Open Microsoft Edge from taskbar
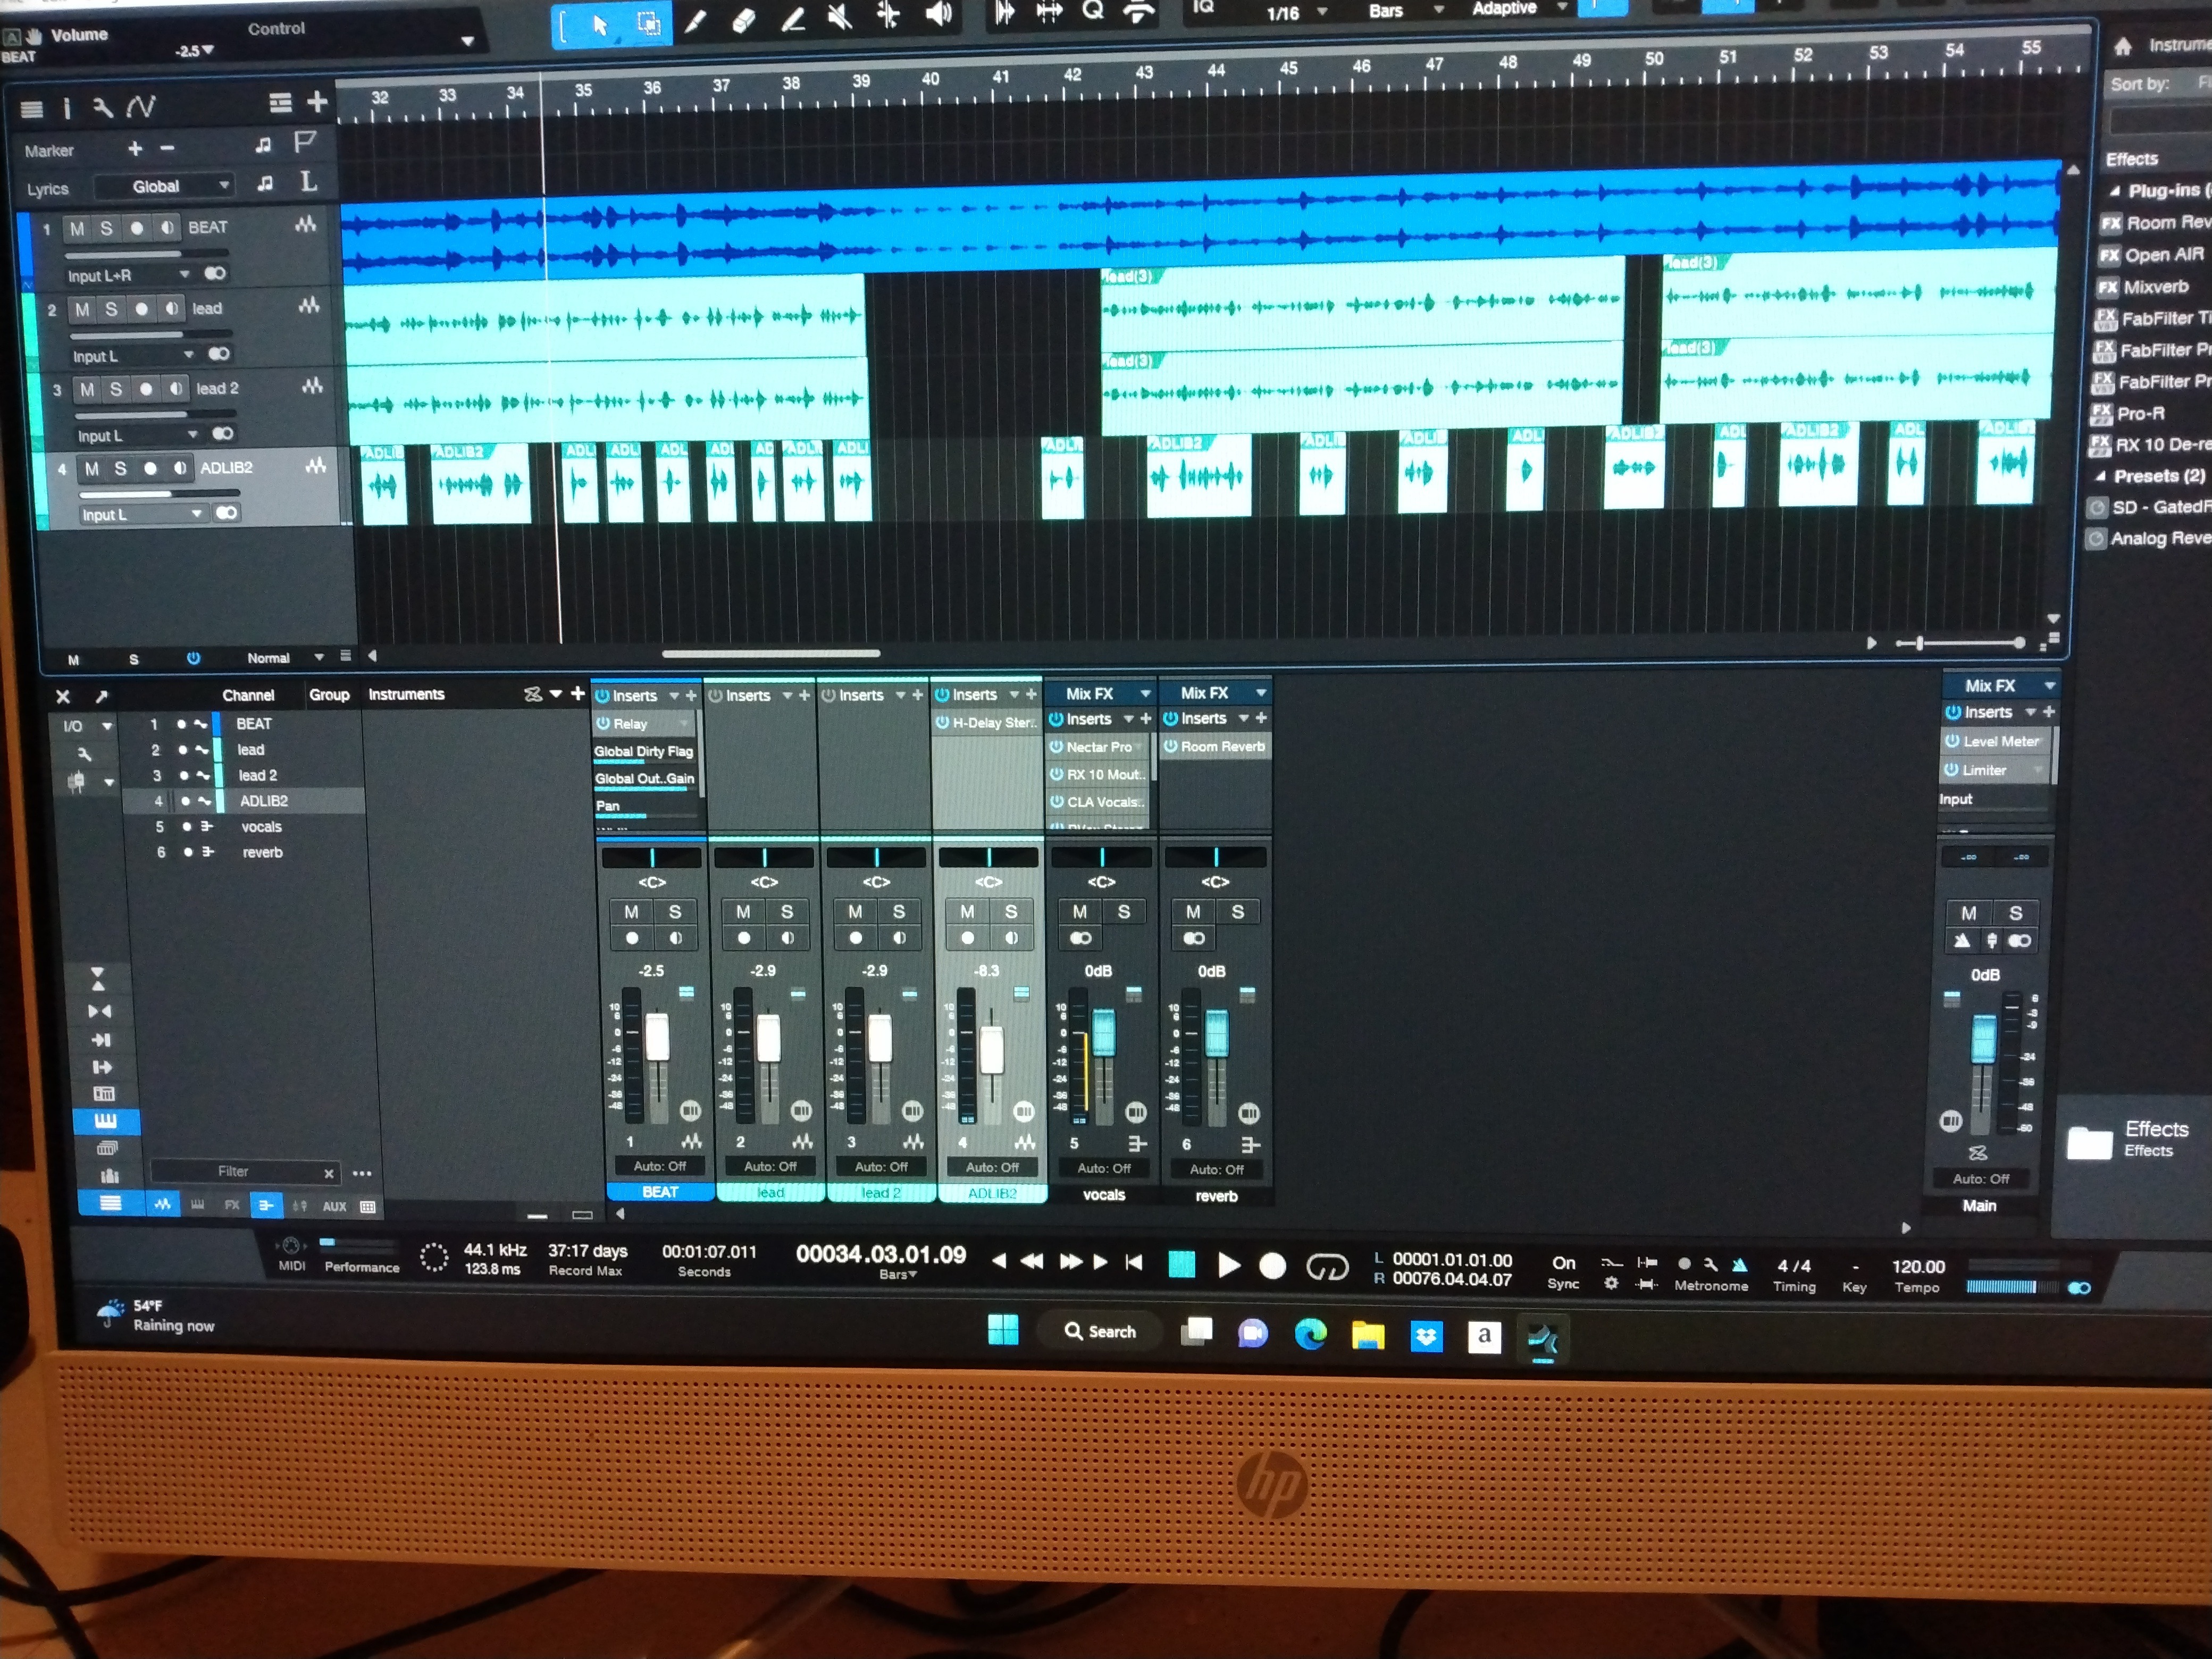The image size is (2212, 1659). (x=1310, y=1334)
